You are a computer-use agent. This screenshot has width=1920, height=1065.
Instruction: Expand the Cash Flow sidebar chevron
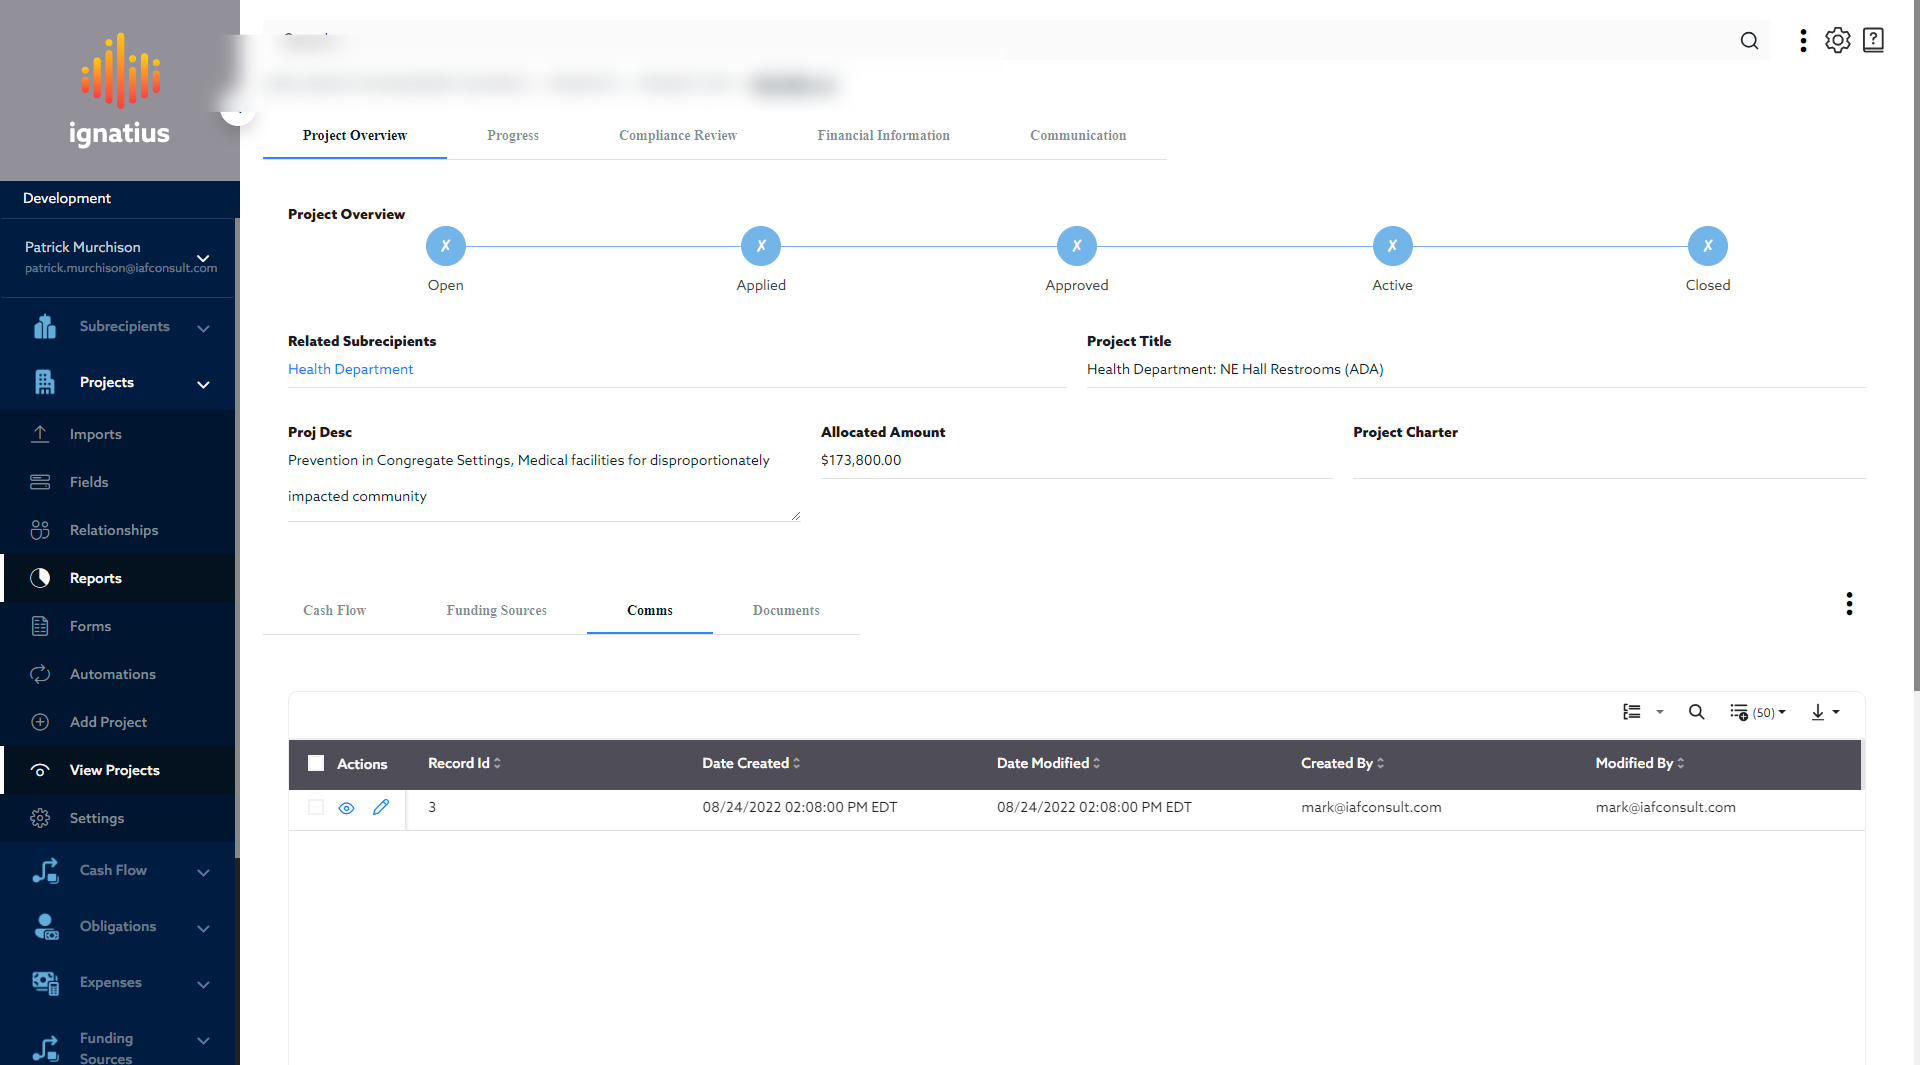(203, 872)
